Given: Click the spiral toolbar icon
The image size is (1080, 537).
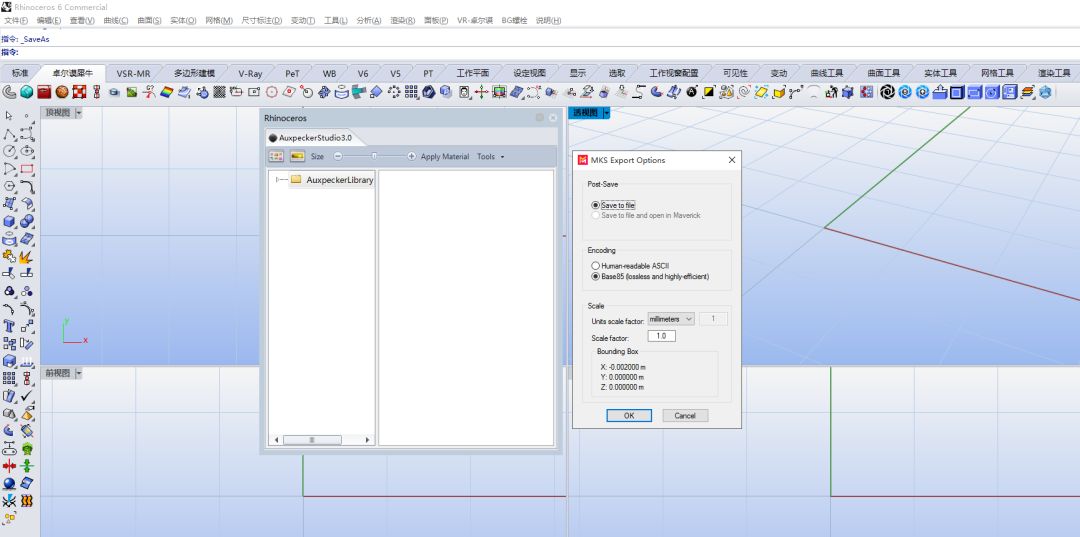Looking at the screenshot, I should 745,92.
